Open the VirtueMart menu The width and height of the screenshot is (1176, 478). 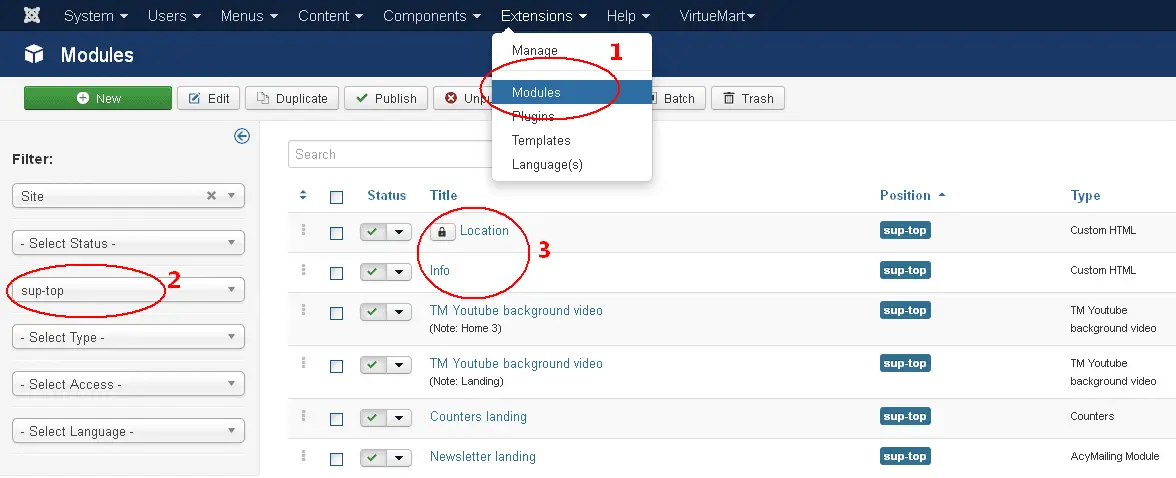click(717, 16)
